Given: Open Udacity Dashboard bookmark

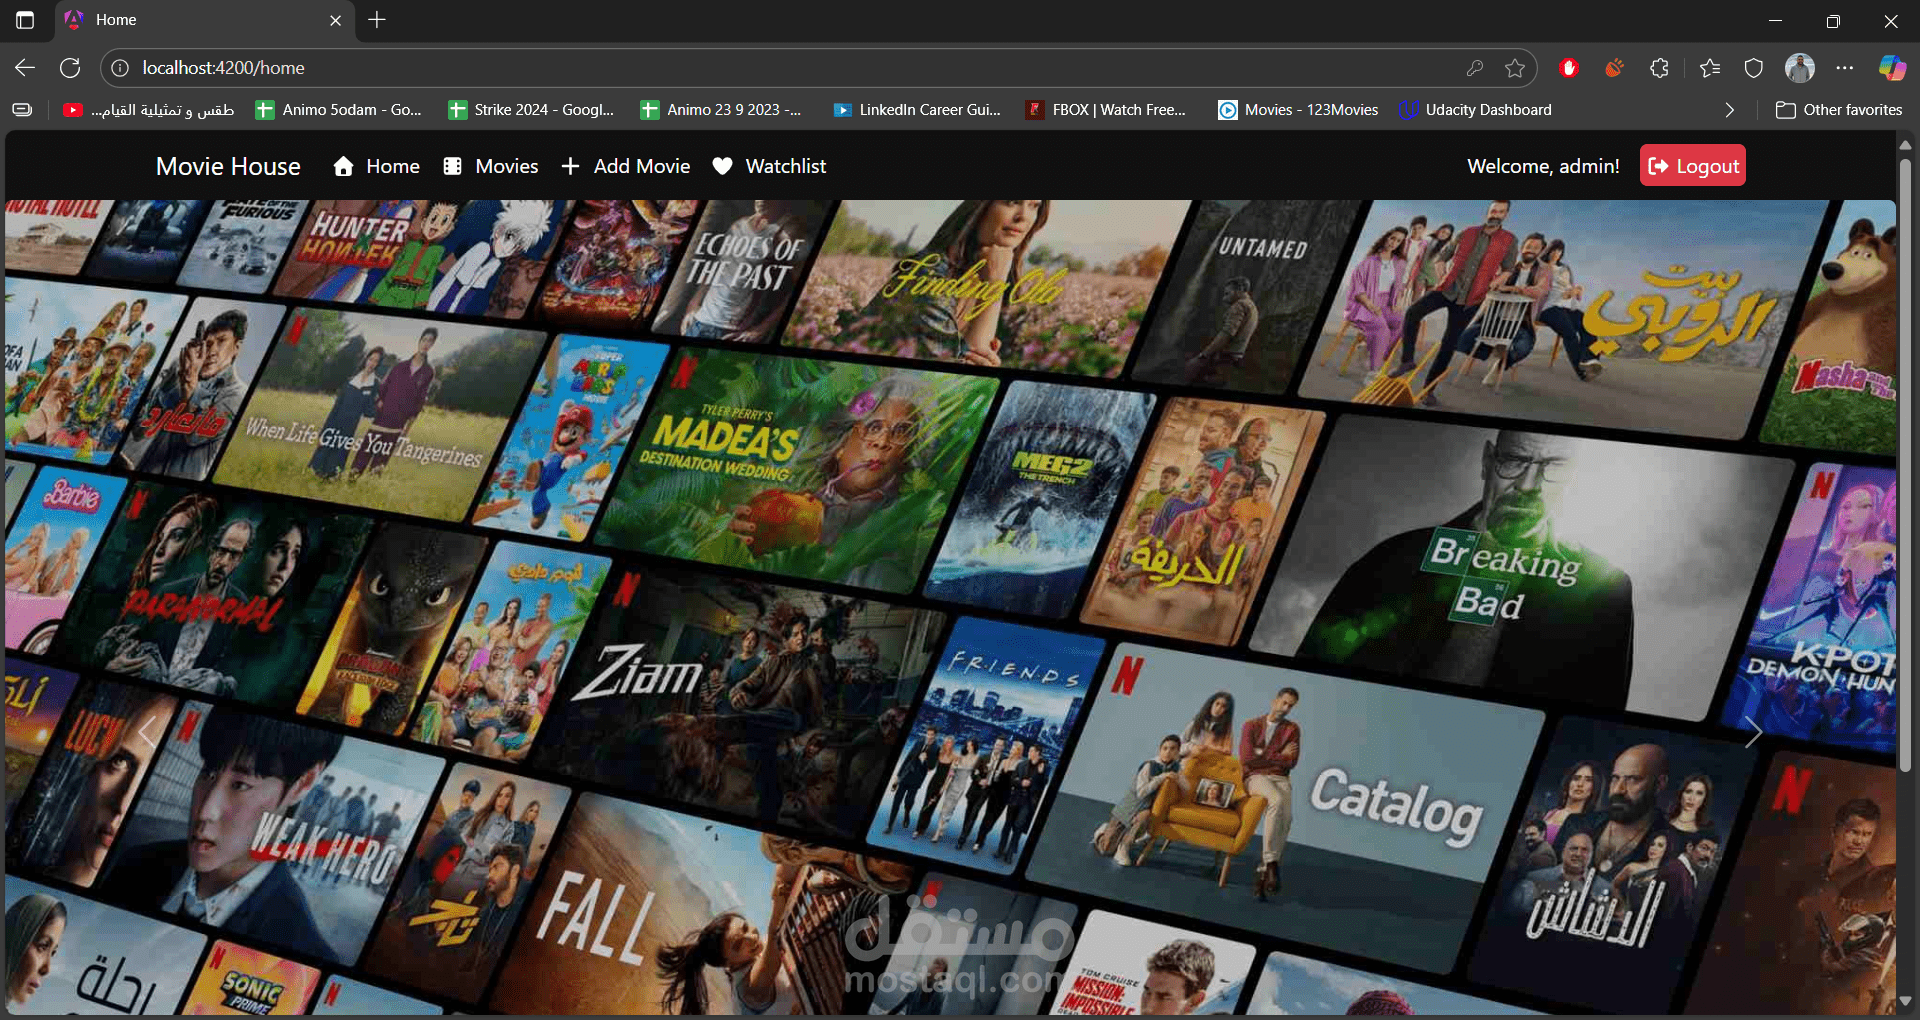Looking at the screenshot, I should click(1476, 110).
